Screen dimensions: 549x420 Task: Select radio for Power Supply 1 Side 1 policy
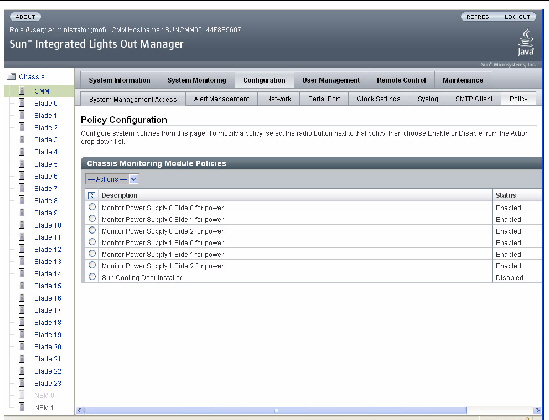point(92,253)
